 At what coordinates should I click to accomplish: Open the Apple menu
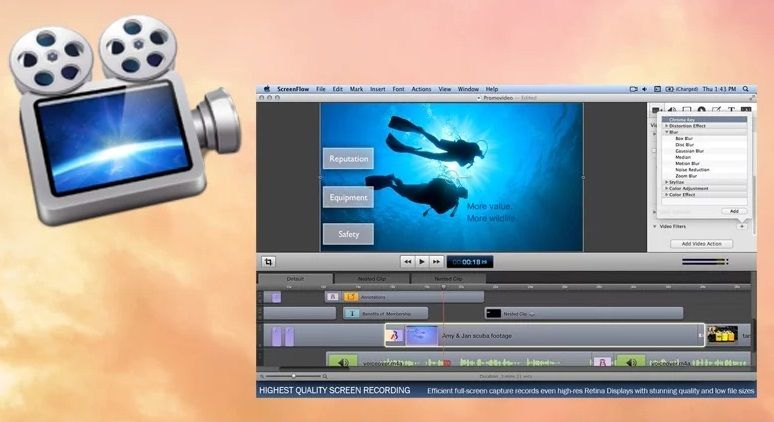coord(267,89)
